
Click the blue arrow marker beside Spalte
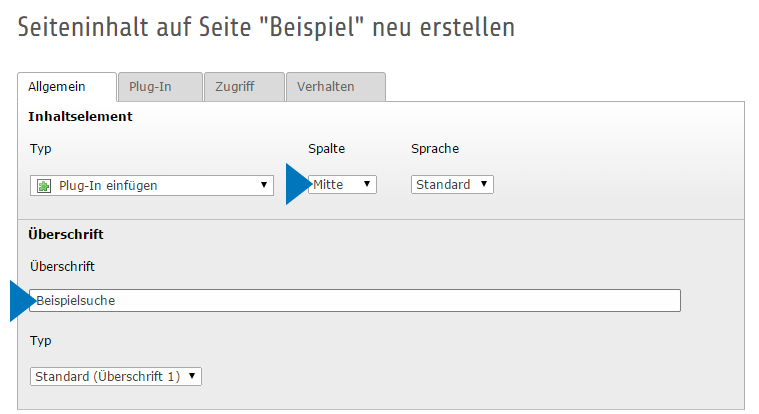coord(298,185)
